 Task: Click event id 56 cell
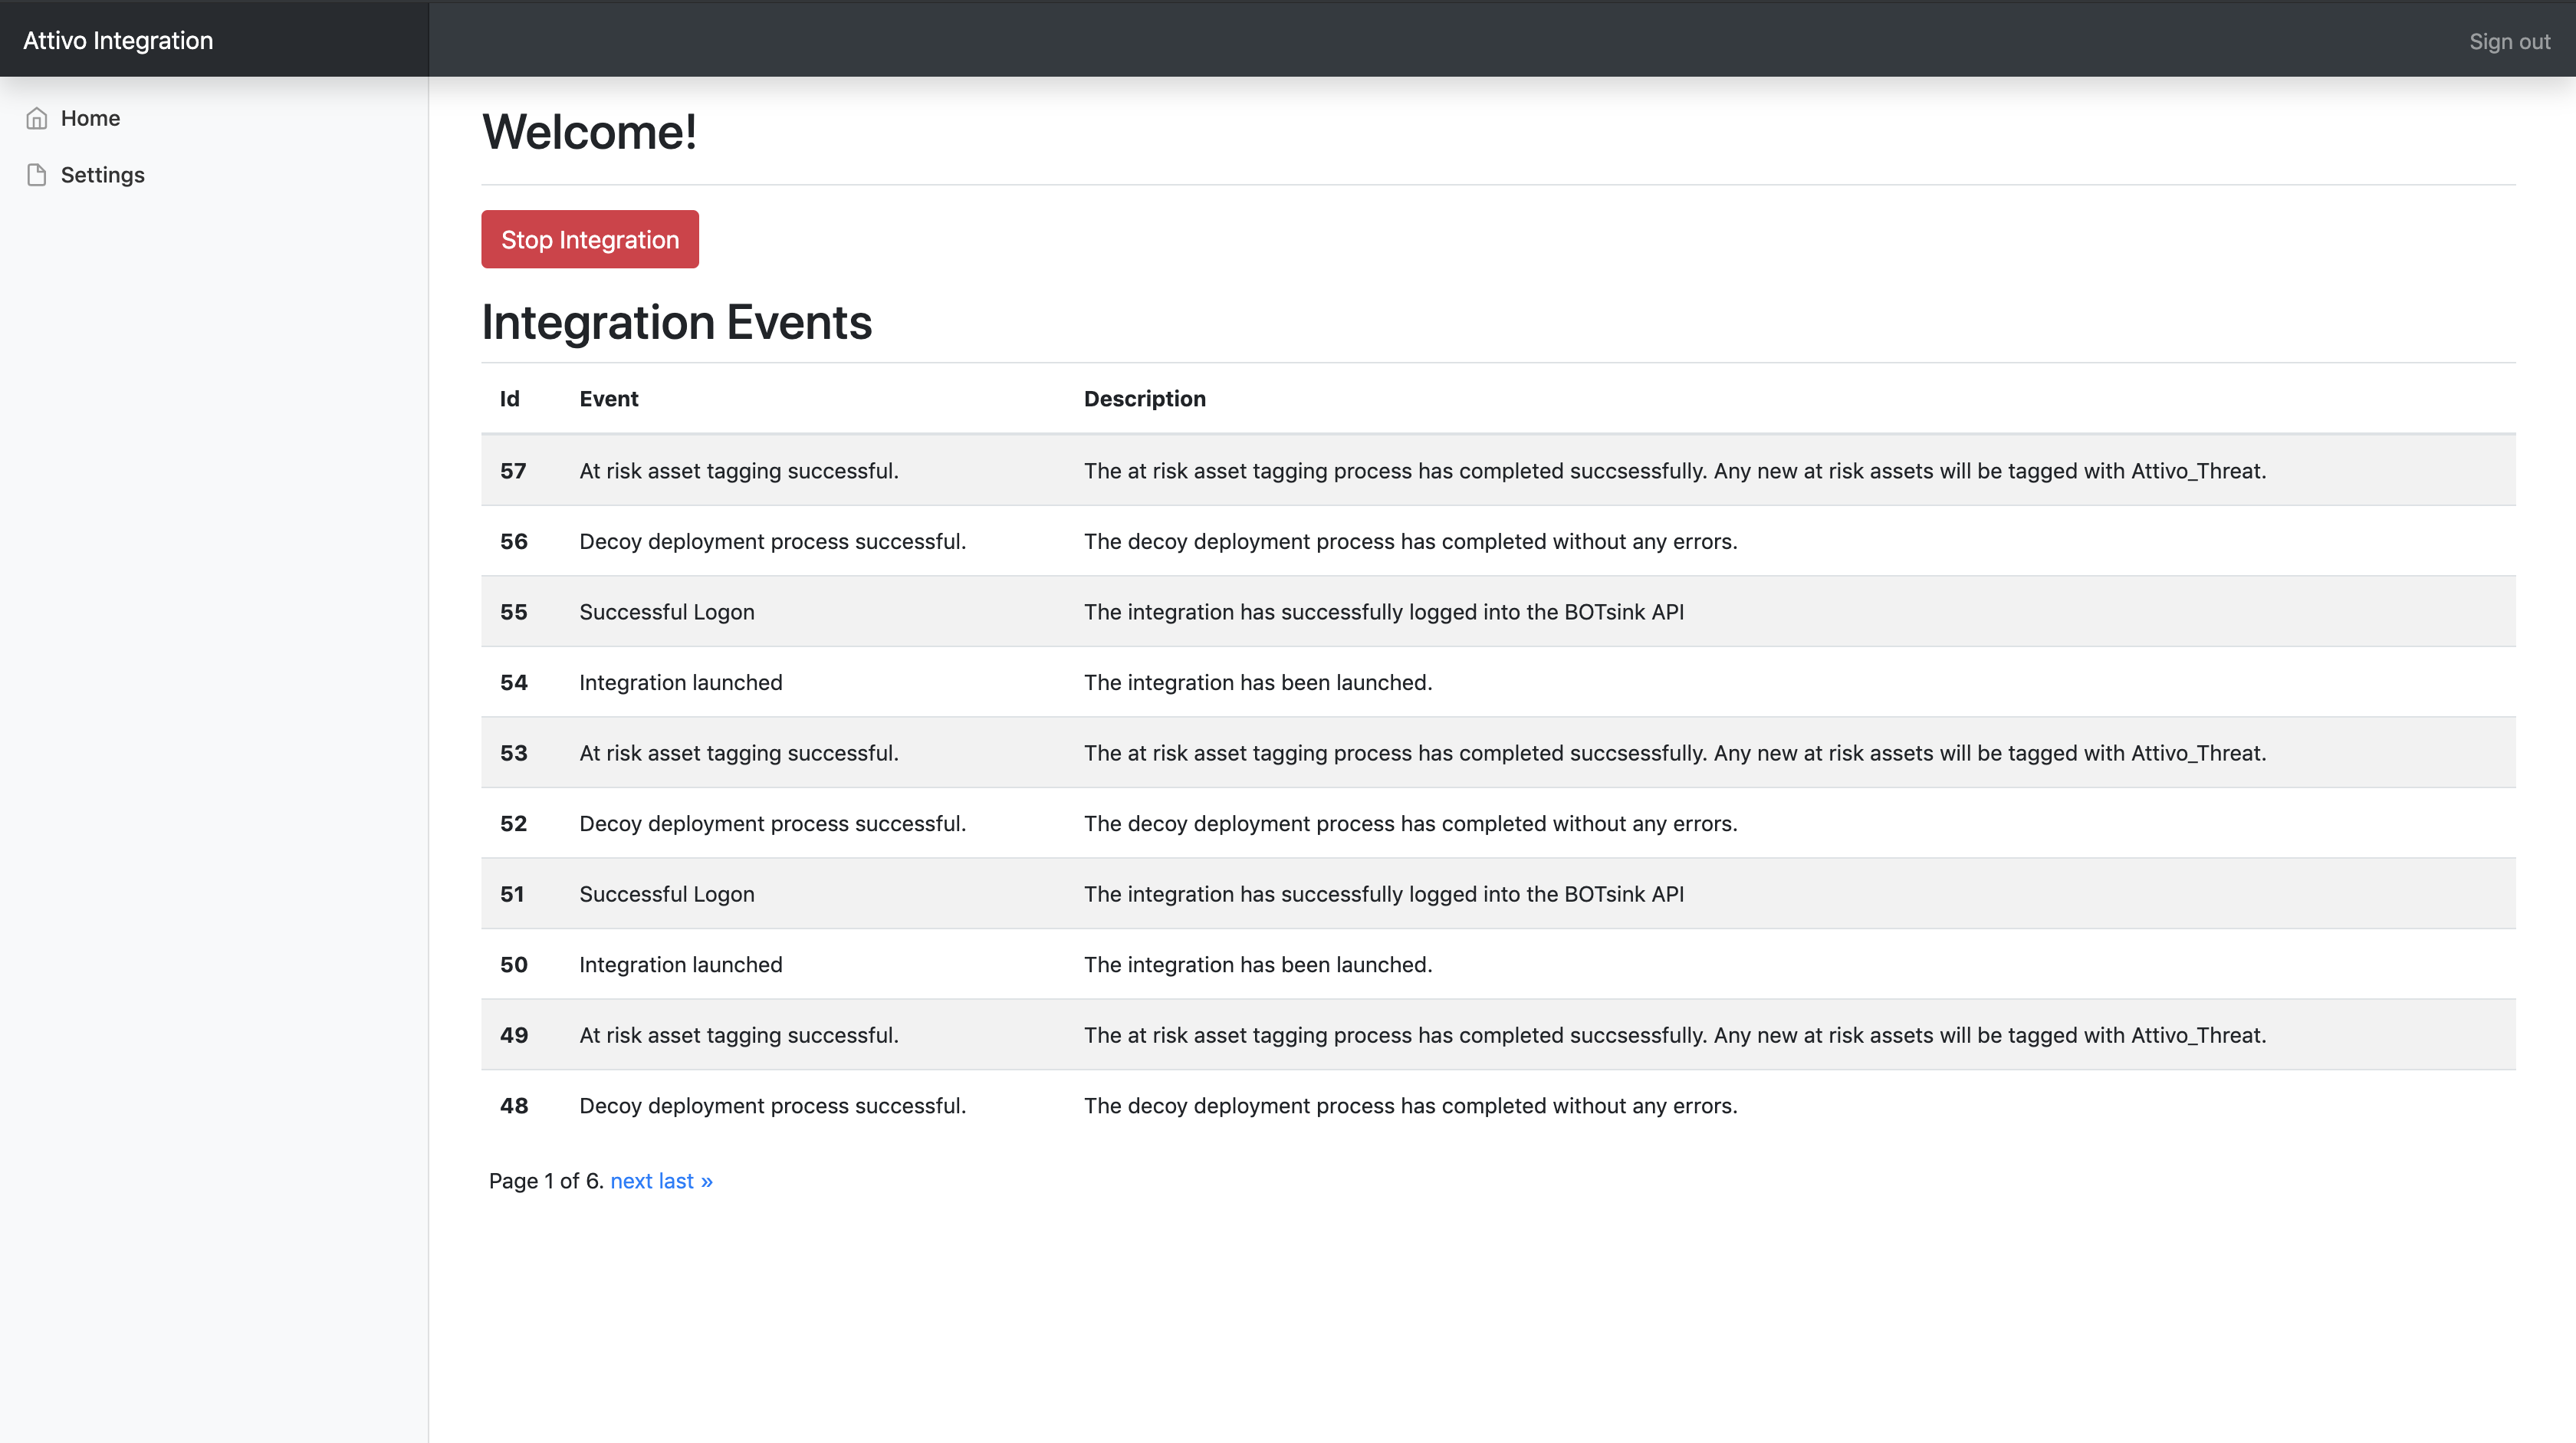[x=513, y=541]
